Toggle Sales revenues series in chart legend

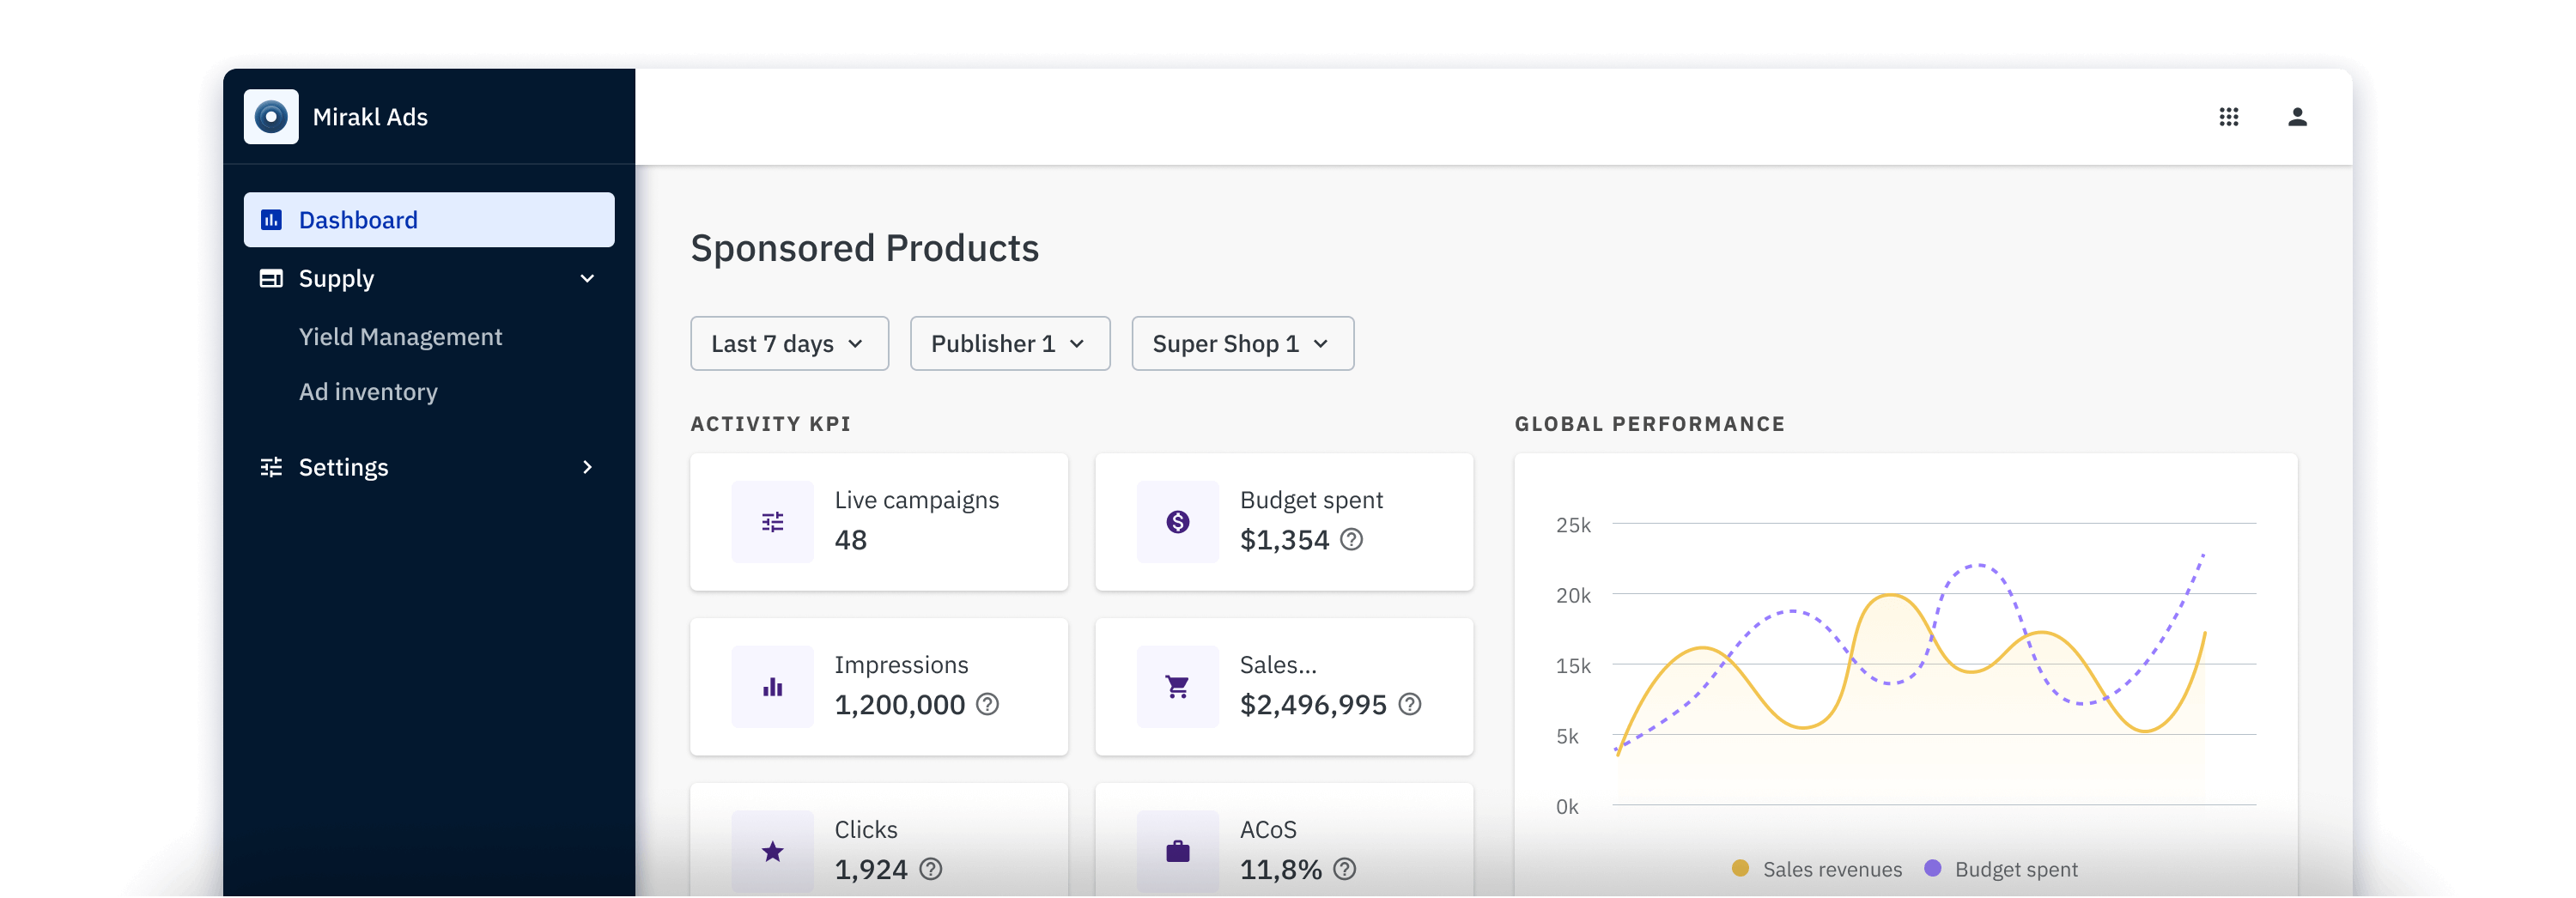(x=1817, y=869)
